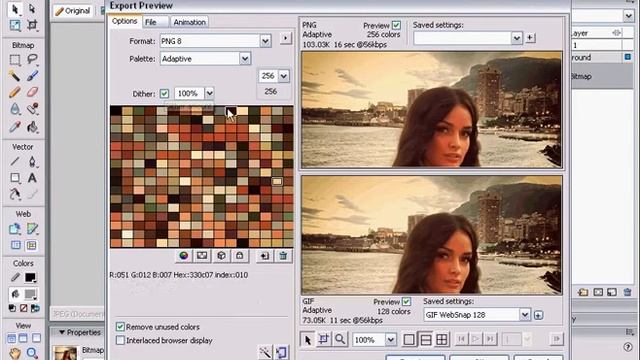
Task: Toggle the Dither checkbox
Action: click(164, 93)
